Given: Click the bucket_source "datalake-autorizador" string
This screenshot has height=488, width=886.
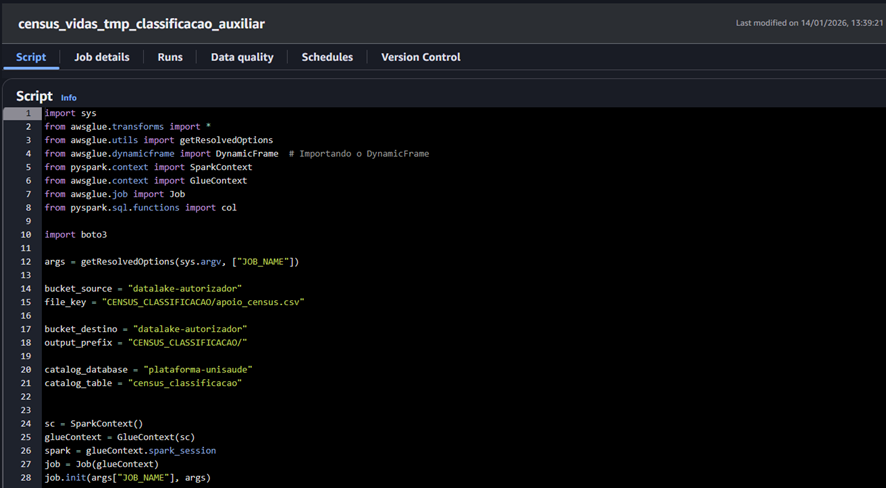Looking at the screenshot, I should (x=185, y=289).
